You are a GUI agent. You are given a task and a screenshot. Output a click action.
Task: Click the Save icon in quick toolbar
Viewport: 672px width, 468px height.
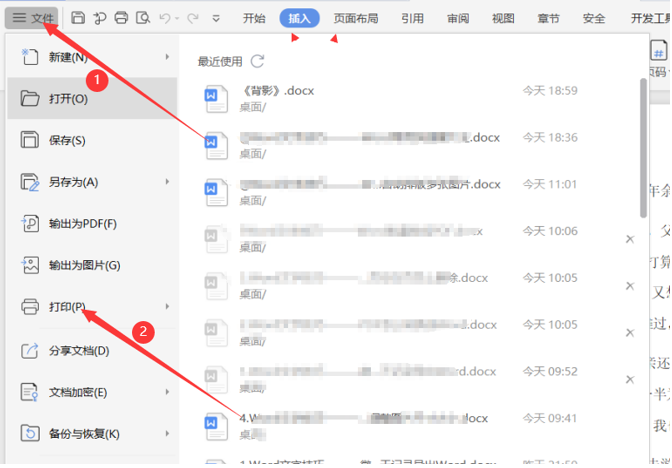(x=78, y=18)
